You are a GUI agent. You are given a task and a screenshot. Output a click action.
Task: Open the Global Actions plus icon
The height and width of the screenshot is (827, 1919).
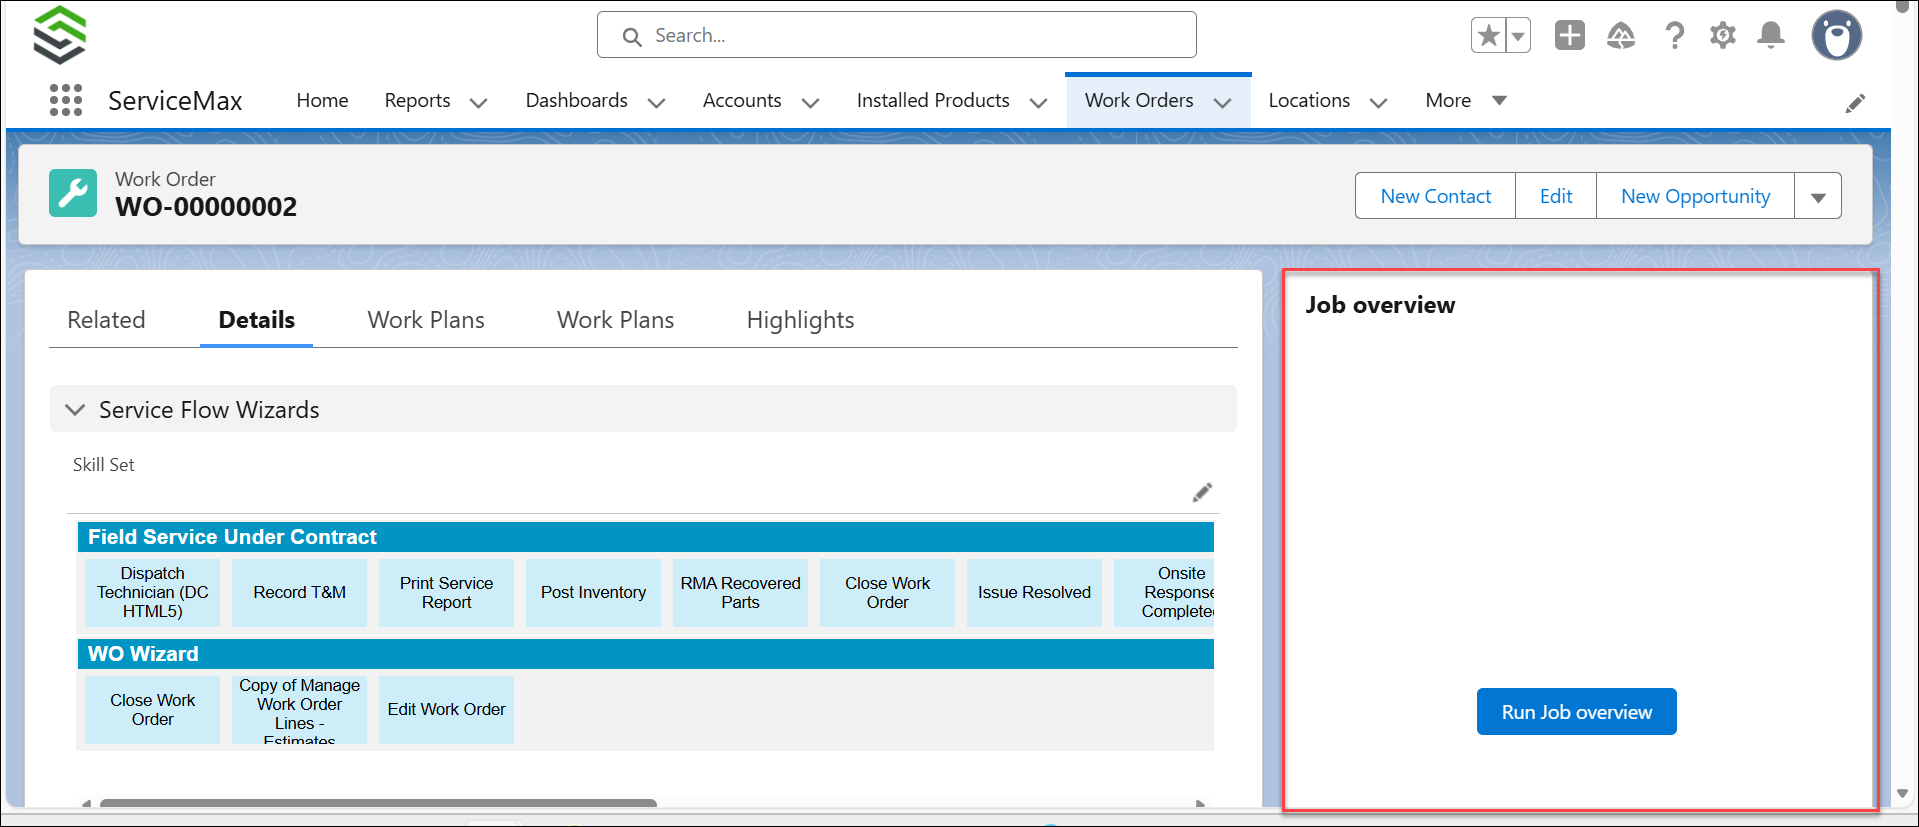pos(1570,35)
